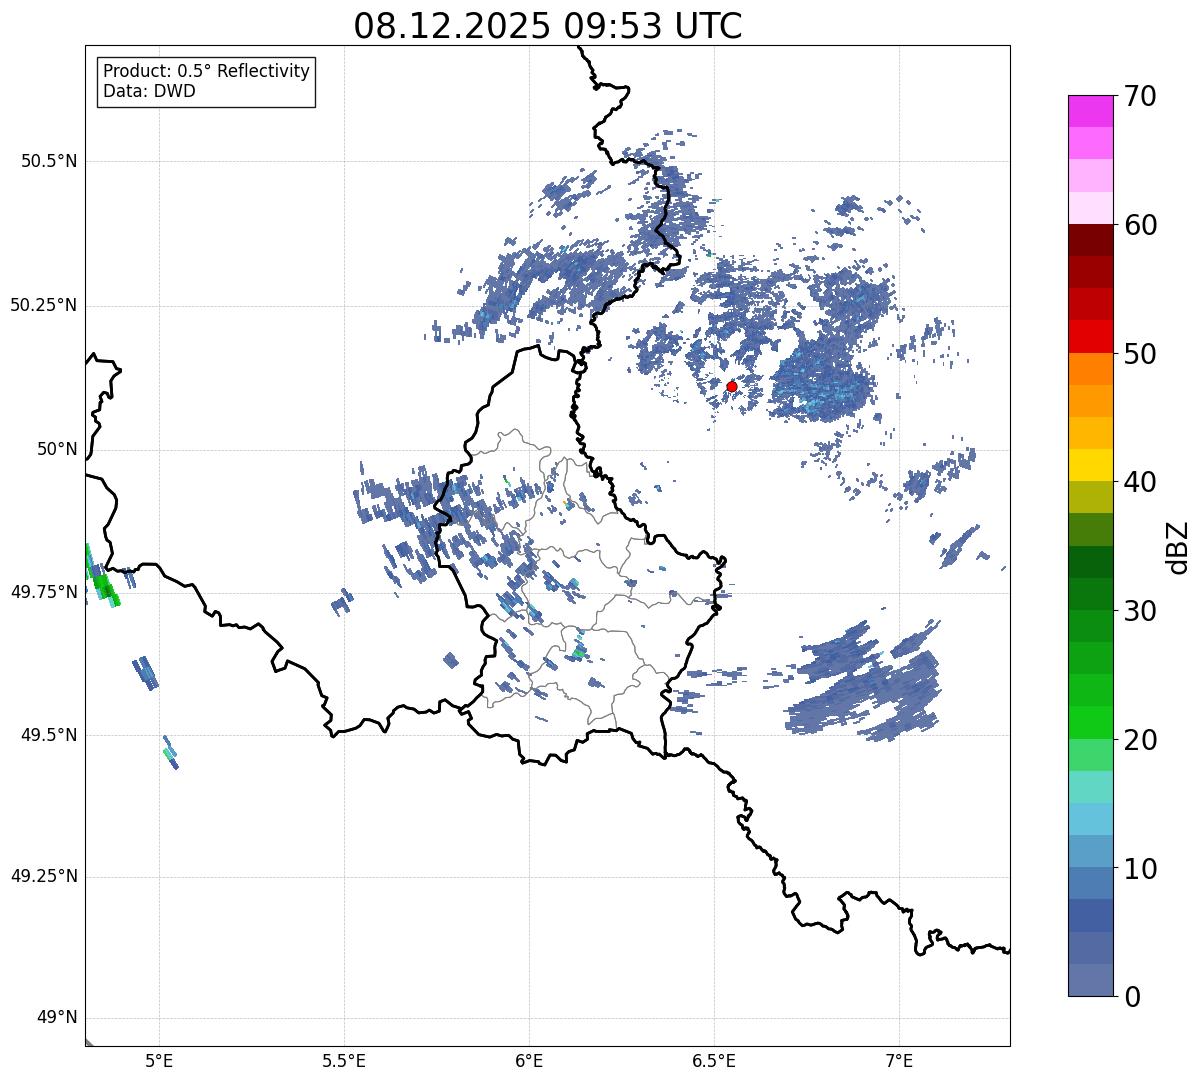Viewport: 1202px width, 1081px height.
Task: Click the 10 tick label on the colorbar
Action: (1140, 869)
